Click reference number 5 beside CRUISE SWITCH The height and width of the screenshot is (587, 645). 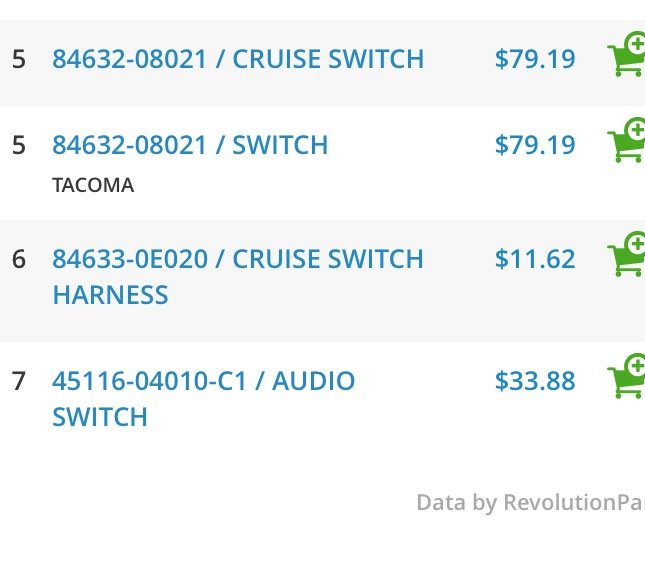pyautogui.click(x=19, y=59)
